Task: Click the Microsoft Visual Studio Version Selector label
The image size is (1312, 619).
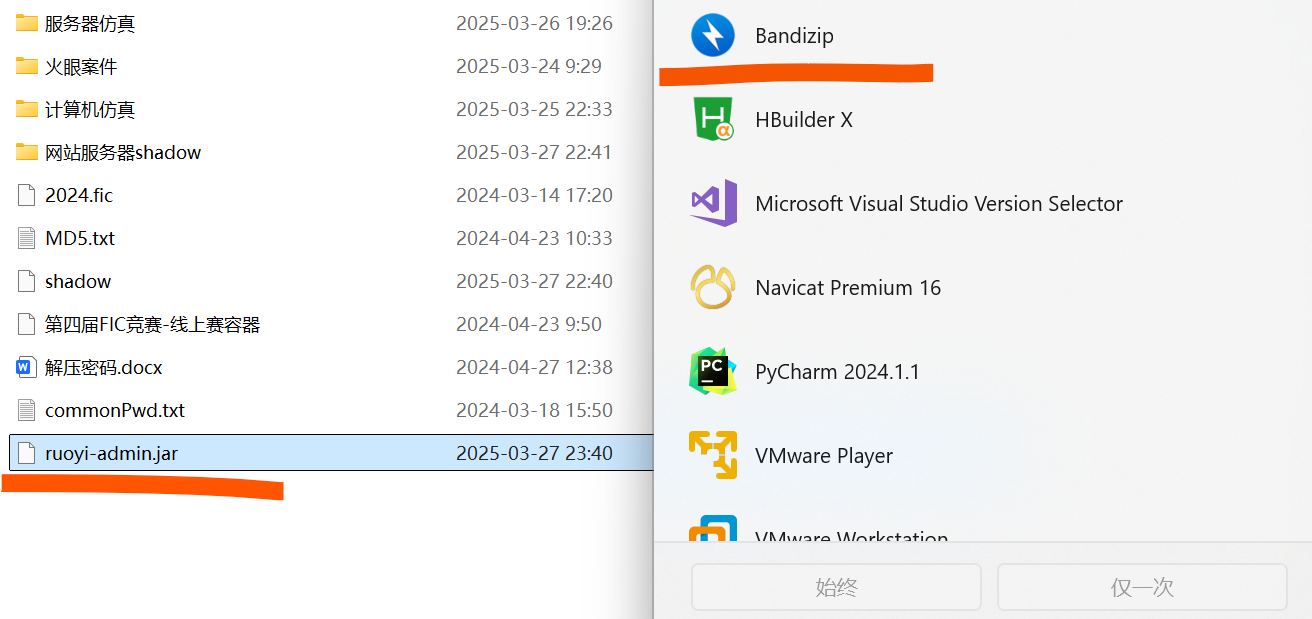Action: 939,204
